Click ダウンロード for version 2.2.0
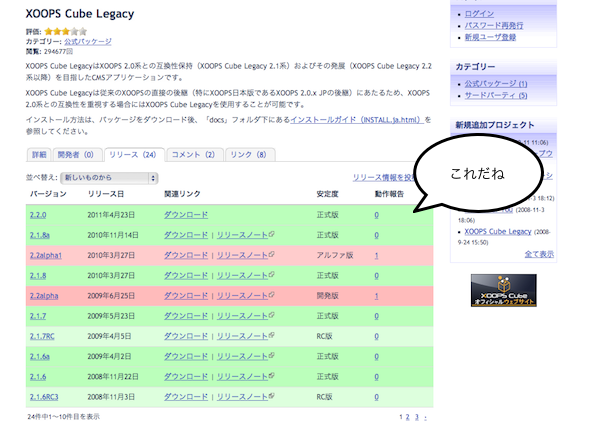Image resolution: width=600 pixels, height=421 pixels. 186,215
